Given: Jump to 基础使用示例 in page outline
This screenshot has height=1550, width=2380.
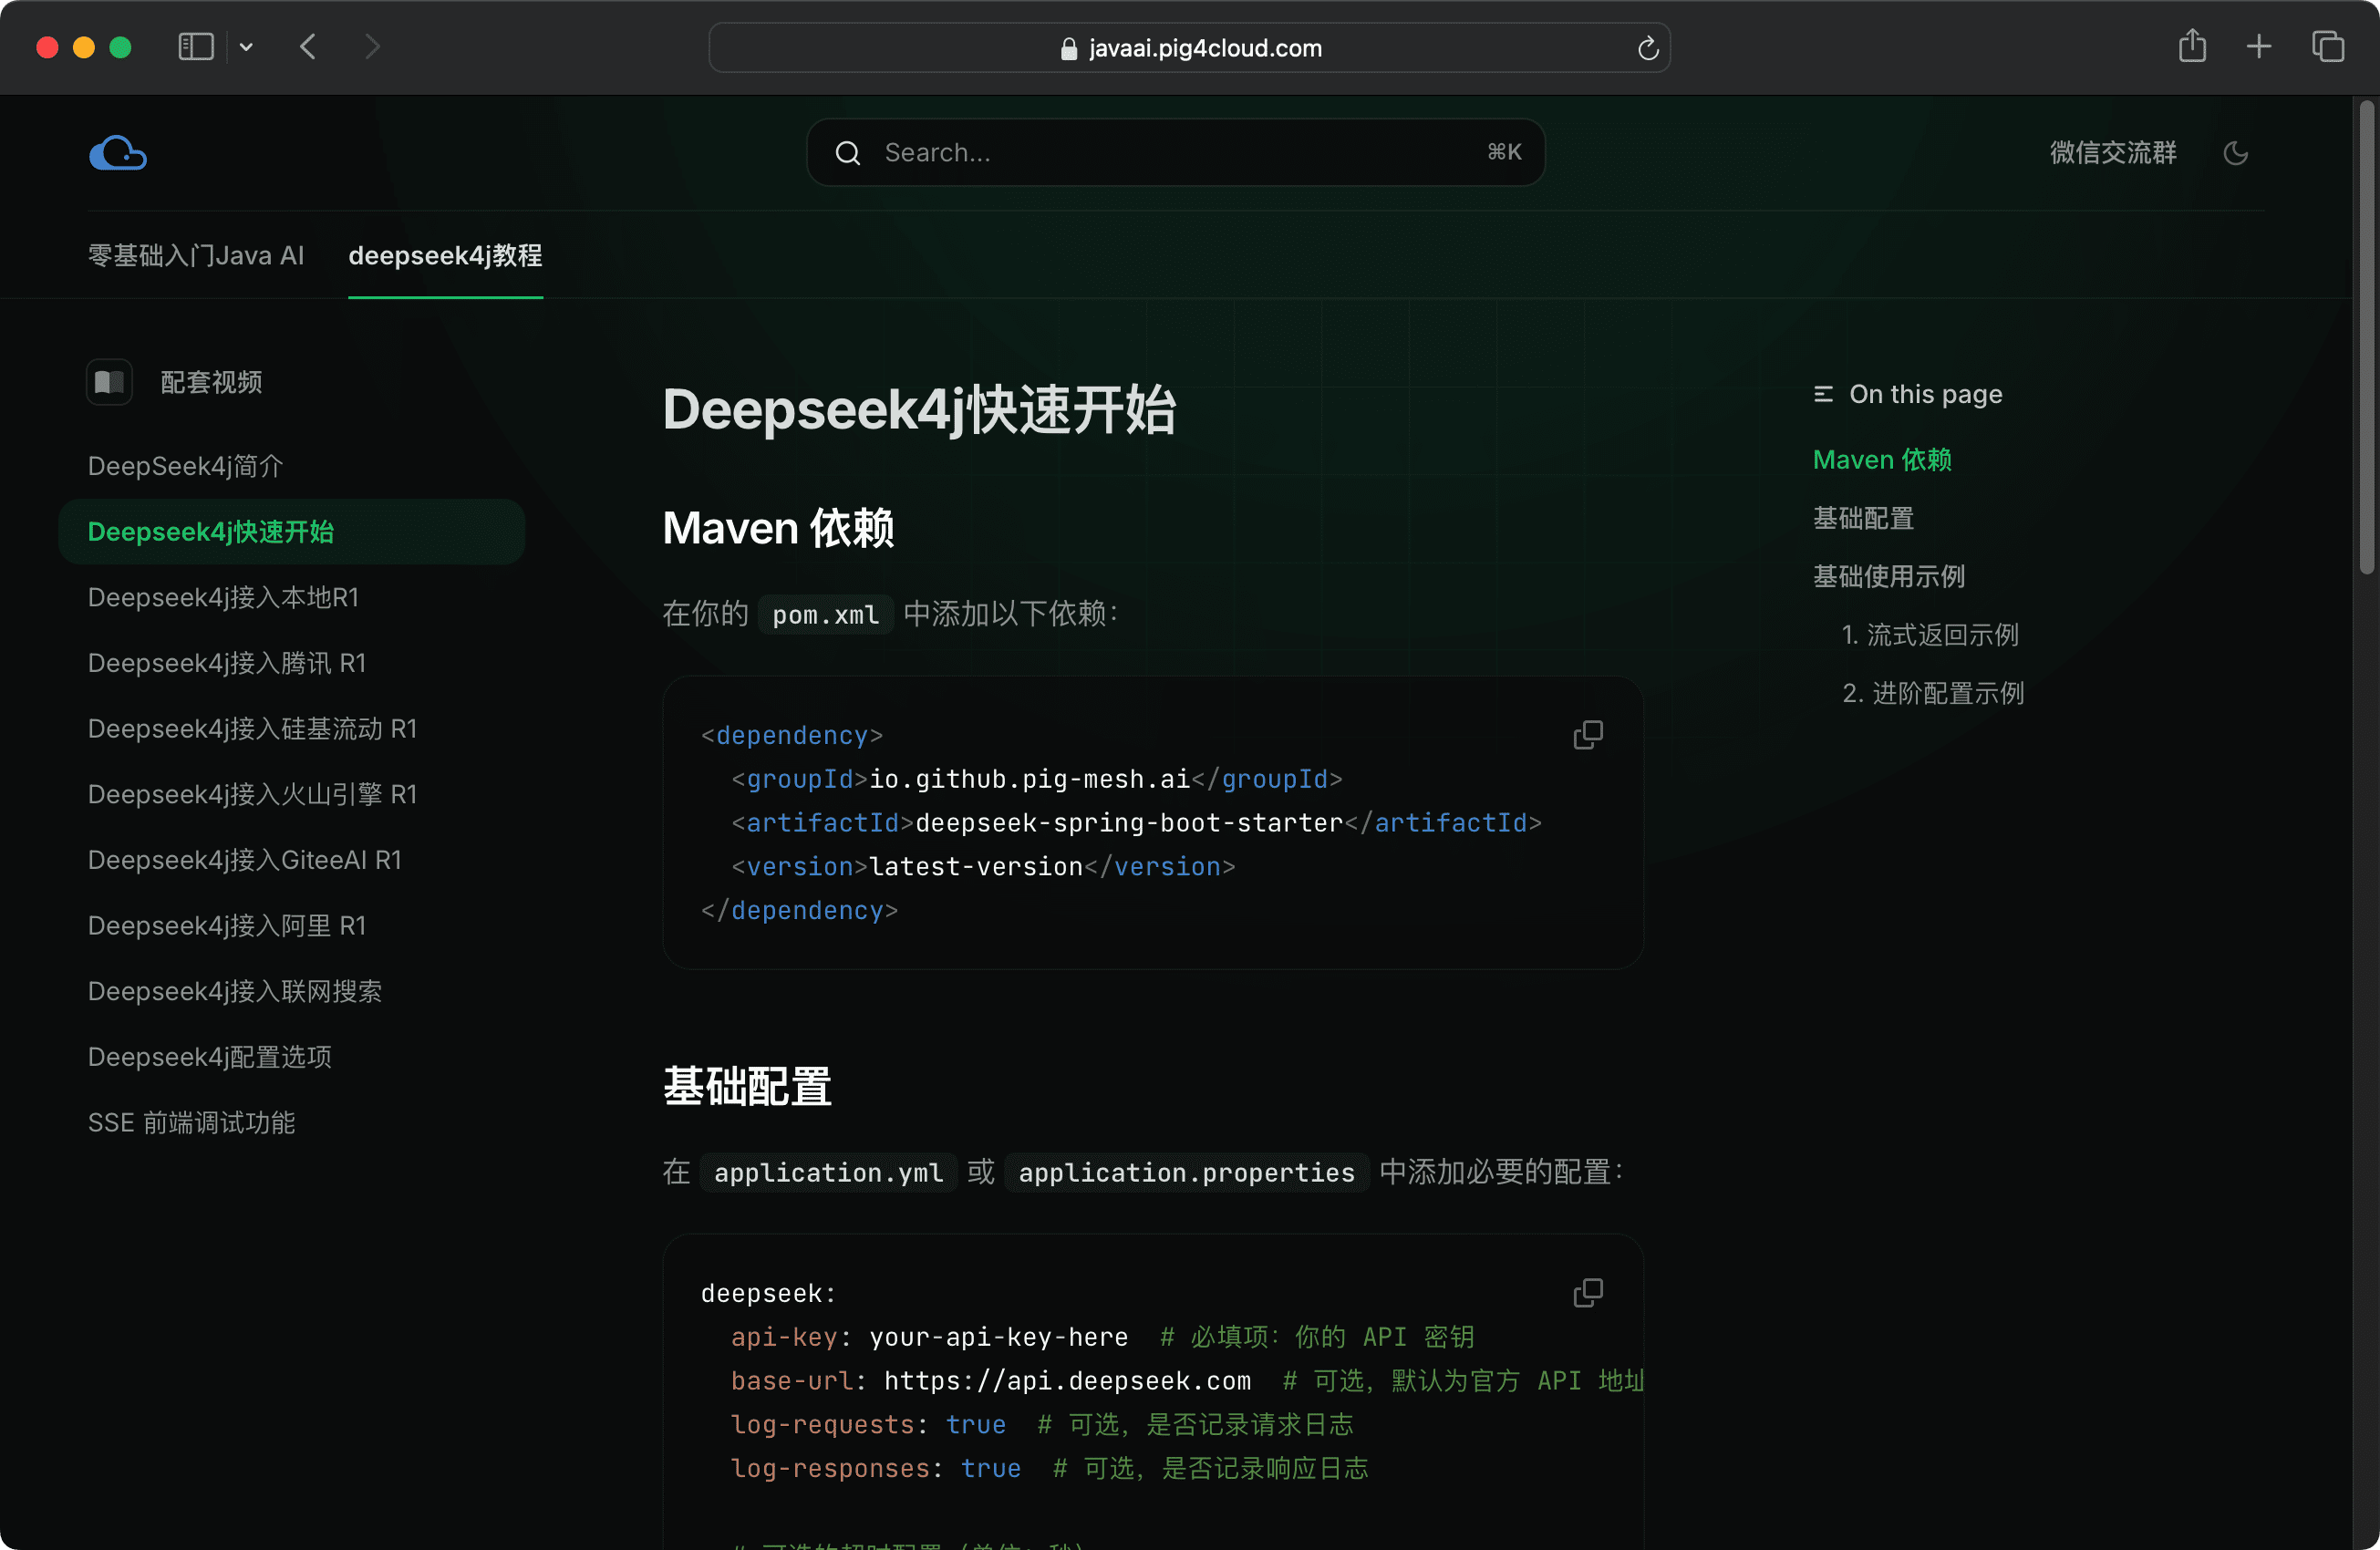Looking at the screenshot, I should pos(1889,577).
